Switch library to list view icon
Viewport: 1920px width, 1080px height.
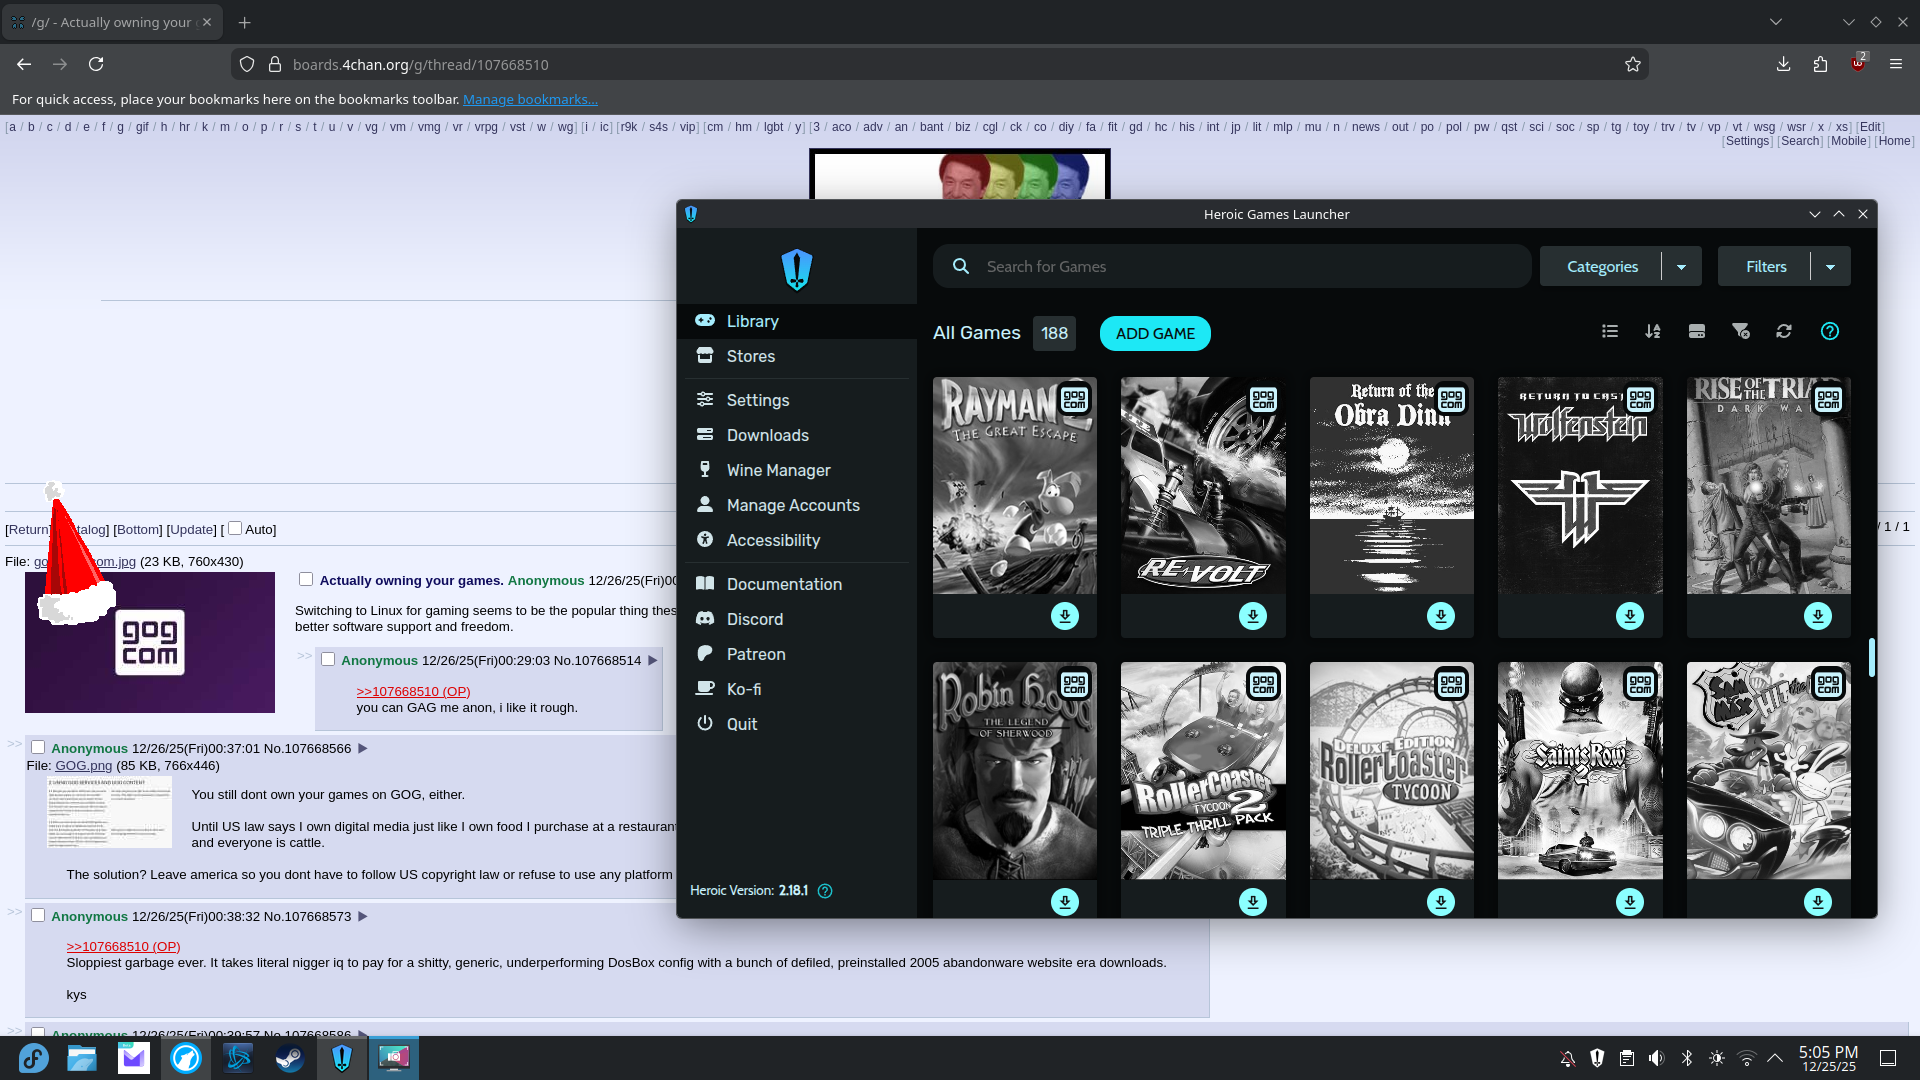click(x=1609, y=331)
